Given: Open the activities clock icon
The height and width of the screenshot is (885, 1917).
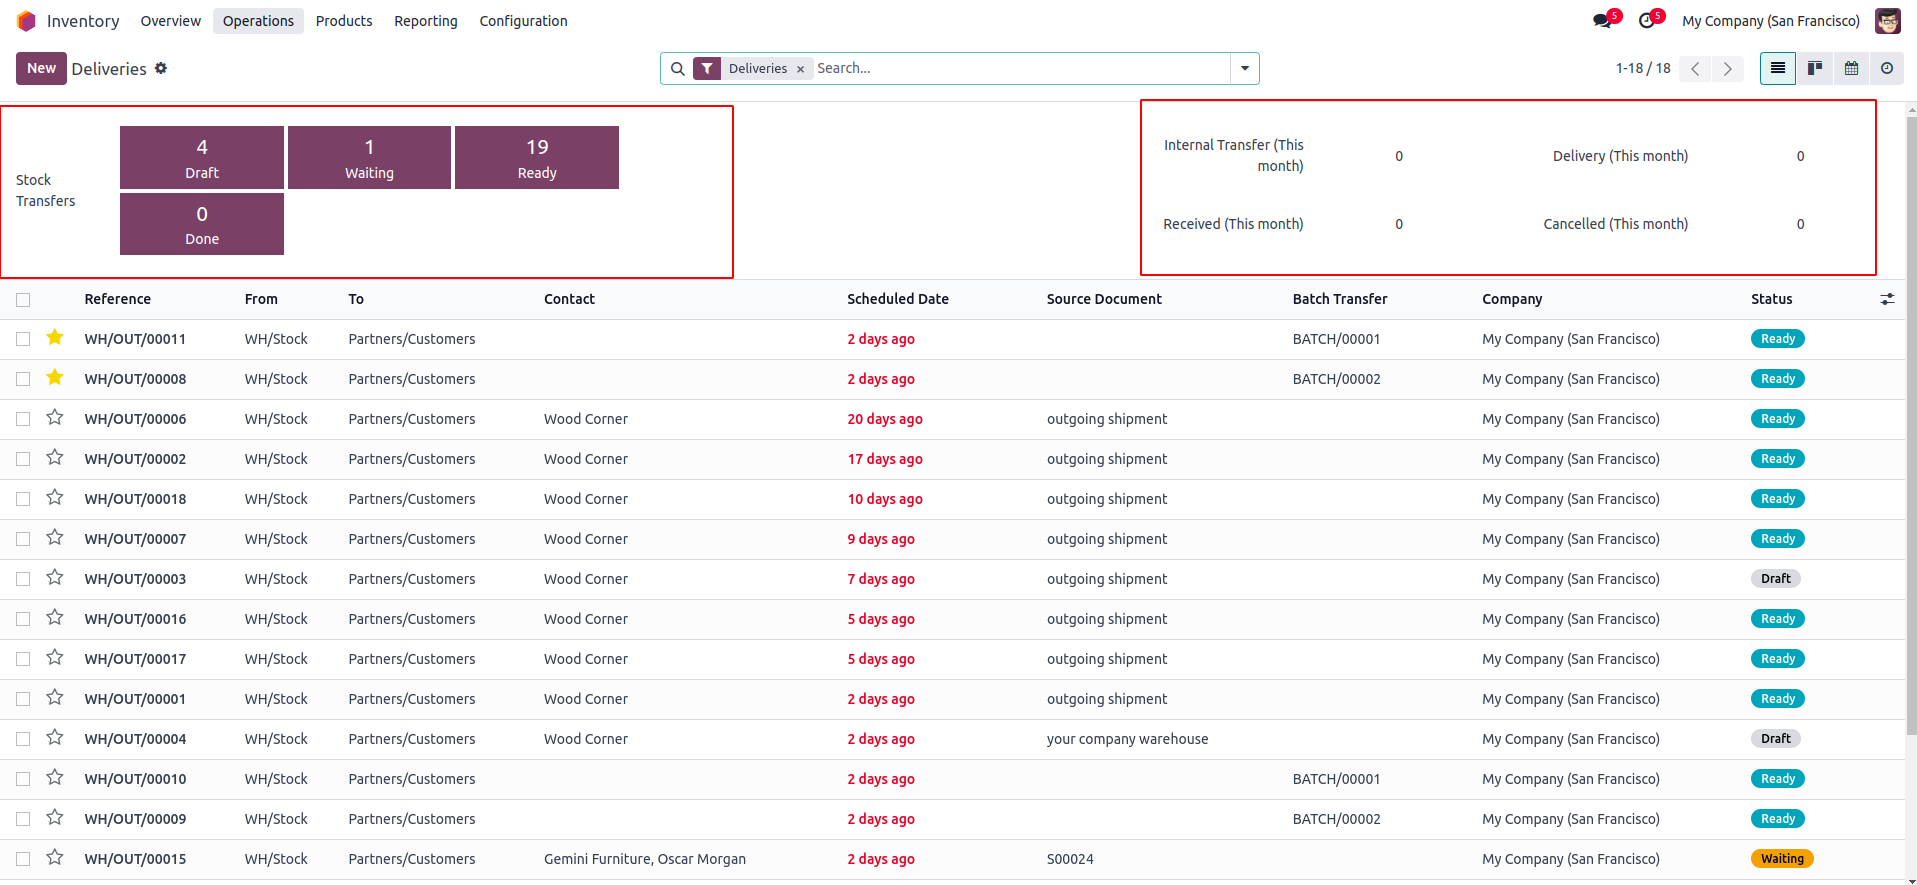Looking at the screenshot, I should click(x=1647, y=21).
